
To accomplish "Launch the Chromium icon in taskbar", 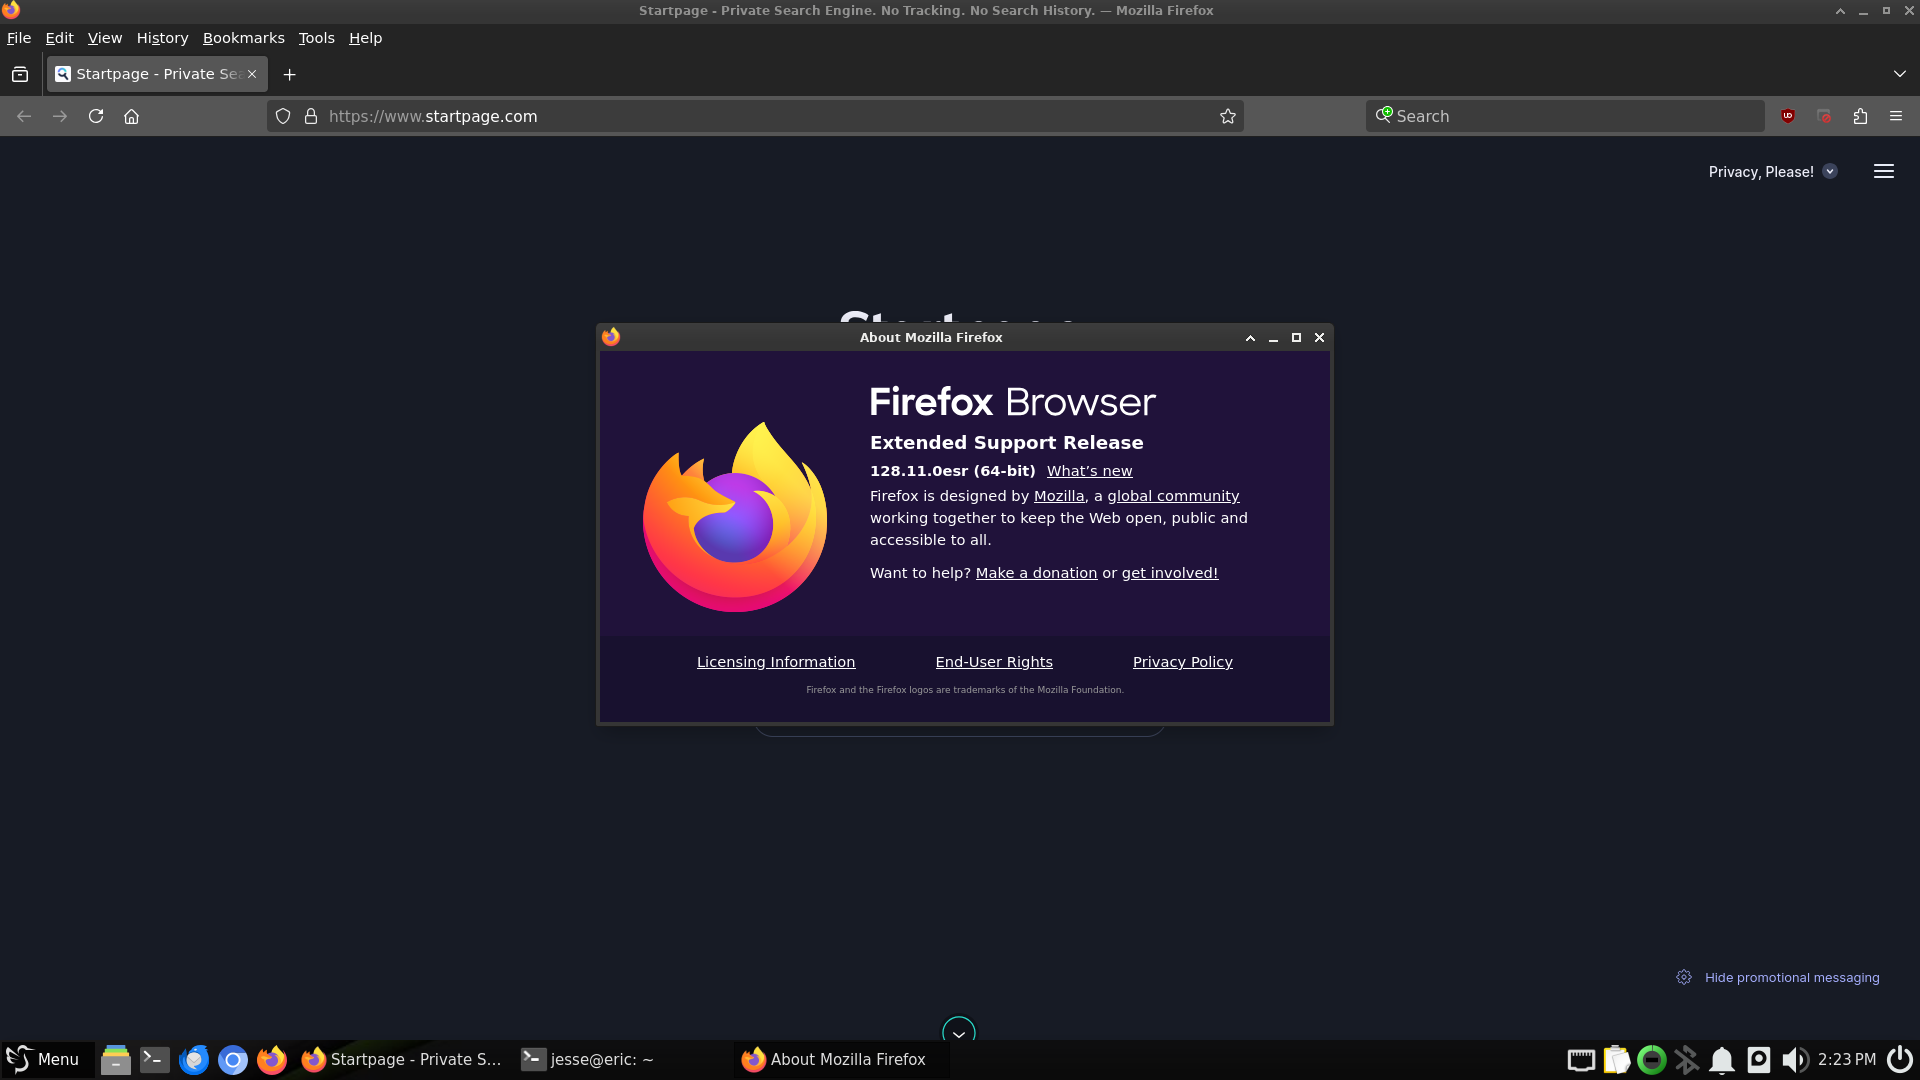I will 233,1059.
